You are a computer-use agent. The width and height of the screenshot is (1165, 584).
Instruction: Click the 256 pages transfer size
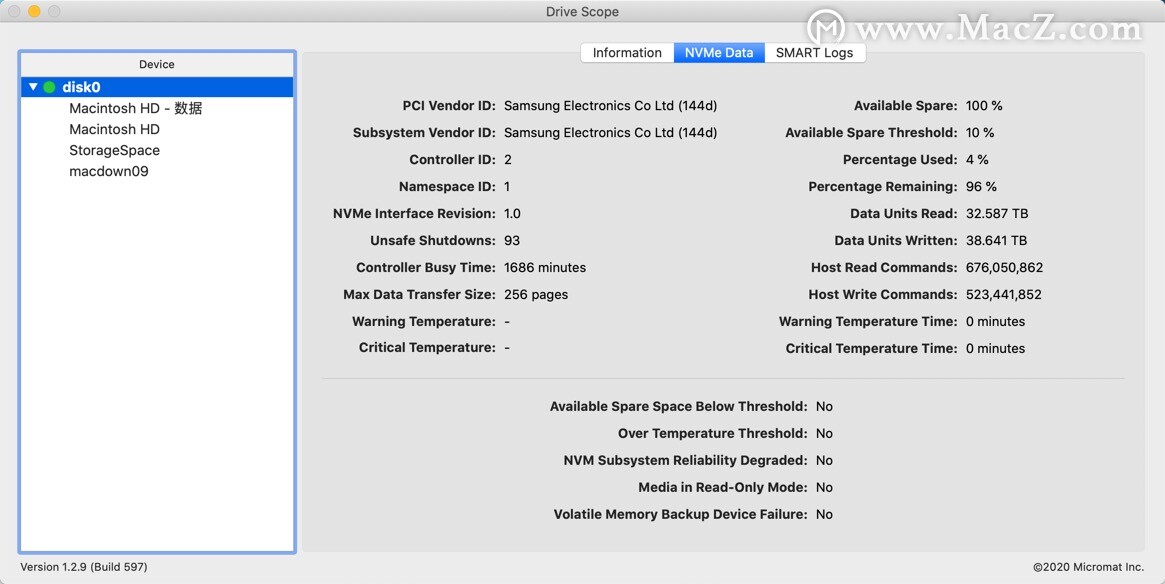[536, 294]
